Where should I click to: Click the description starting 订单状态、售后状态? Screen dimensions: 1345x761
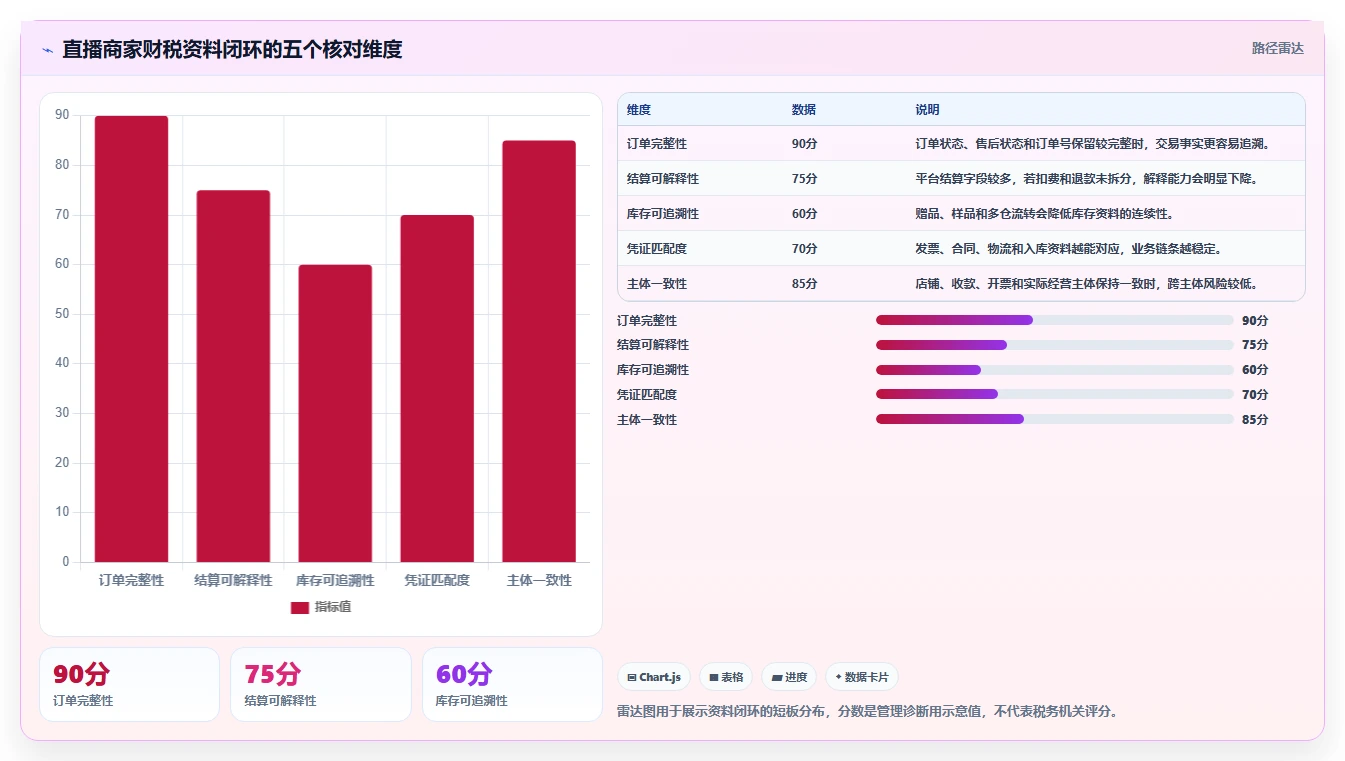[x=1092, y=144]
